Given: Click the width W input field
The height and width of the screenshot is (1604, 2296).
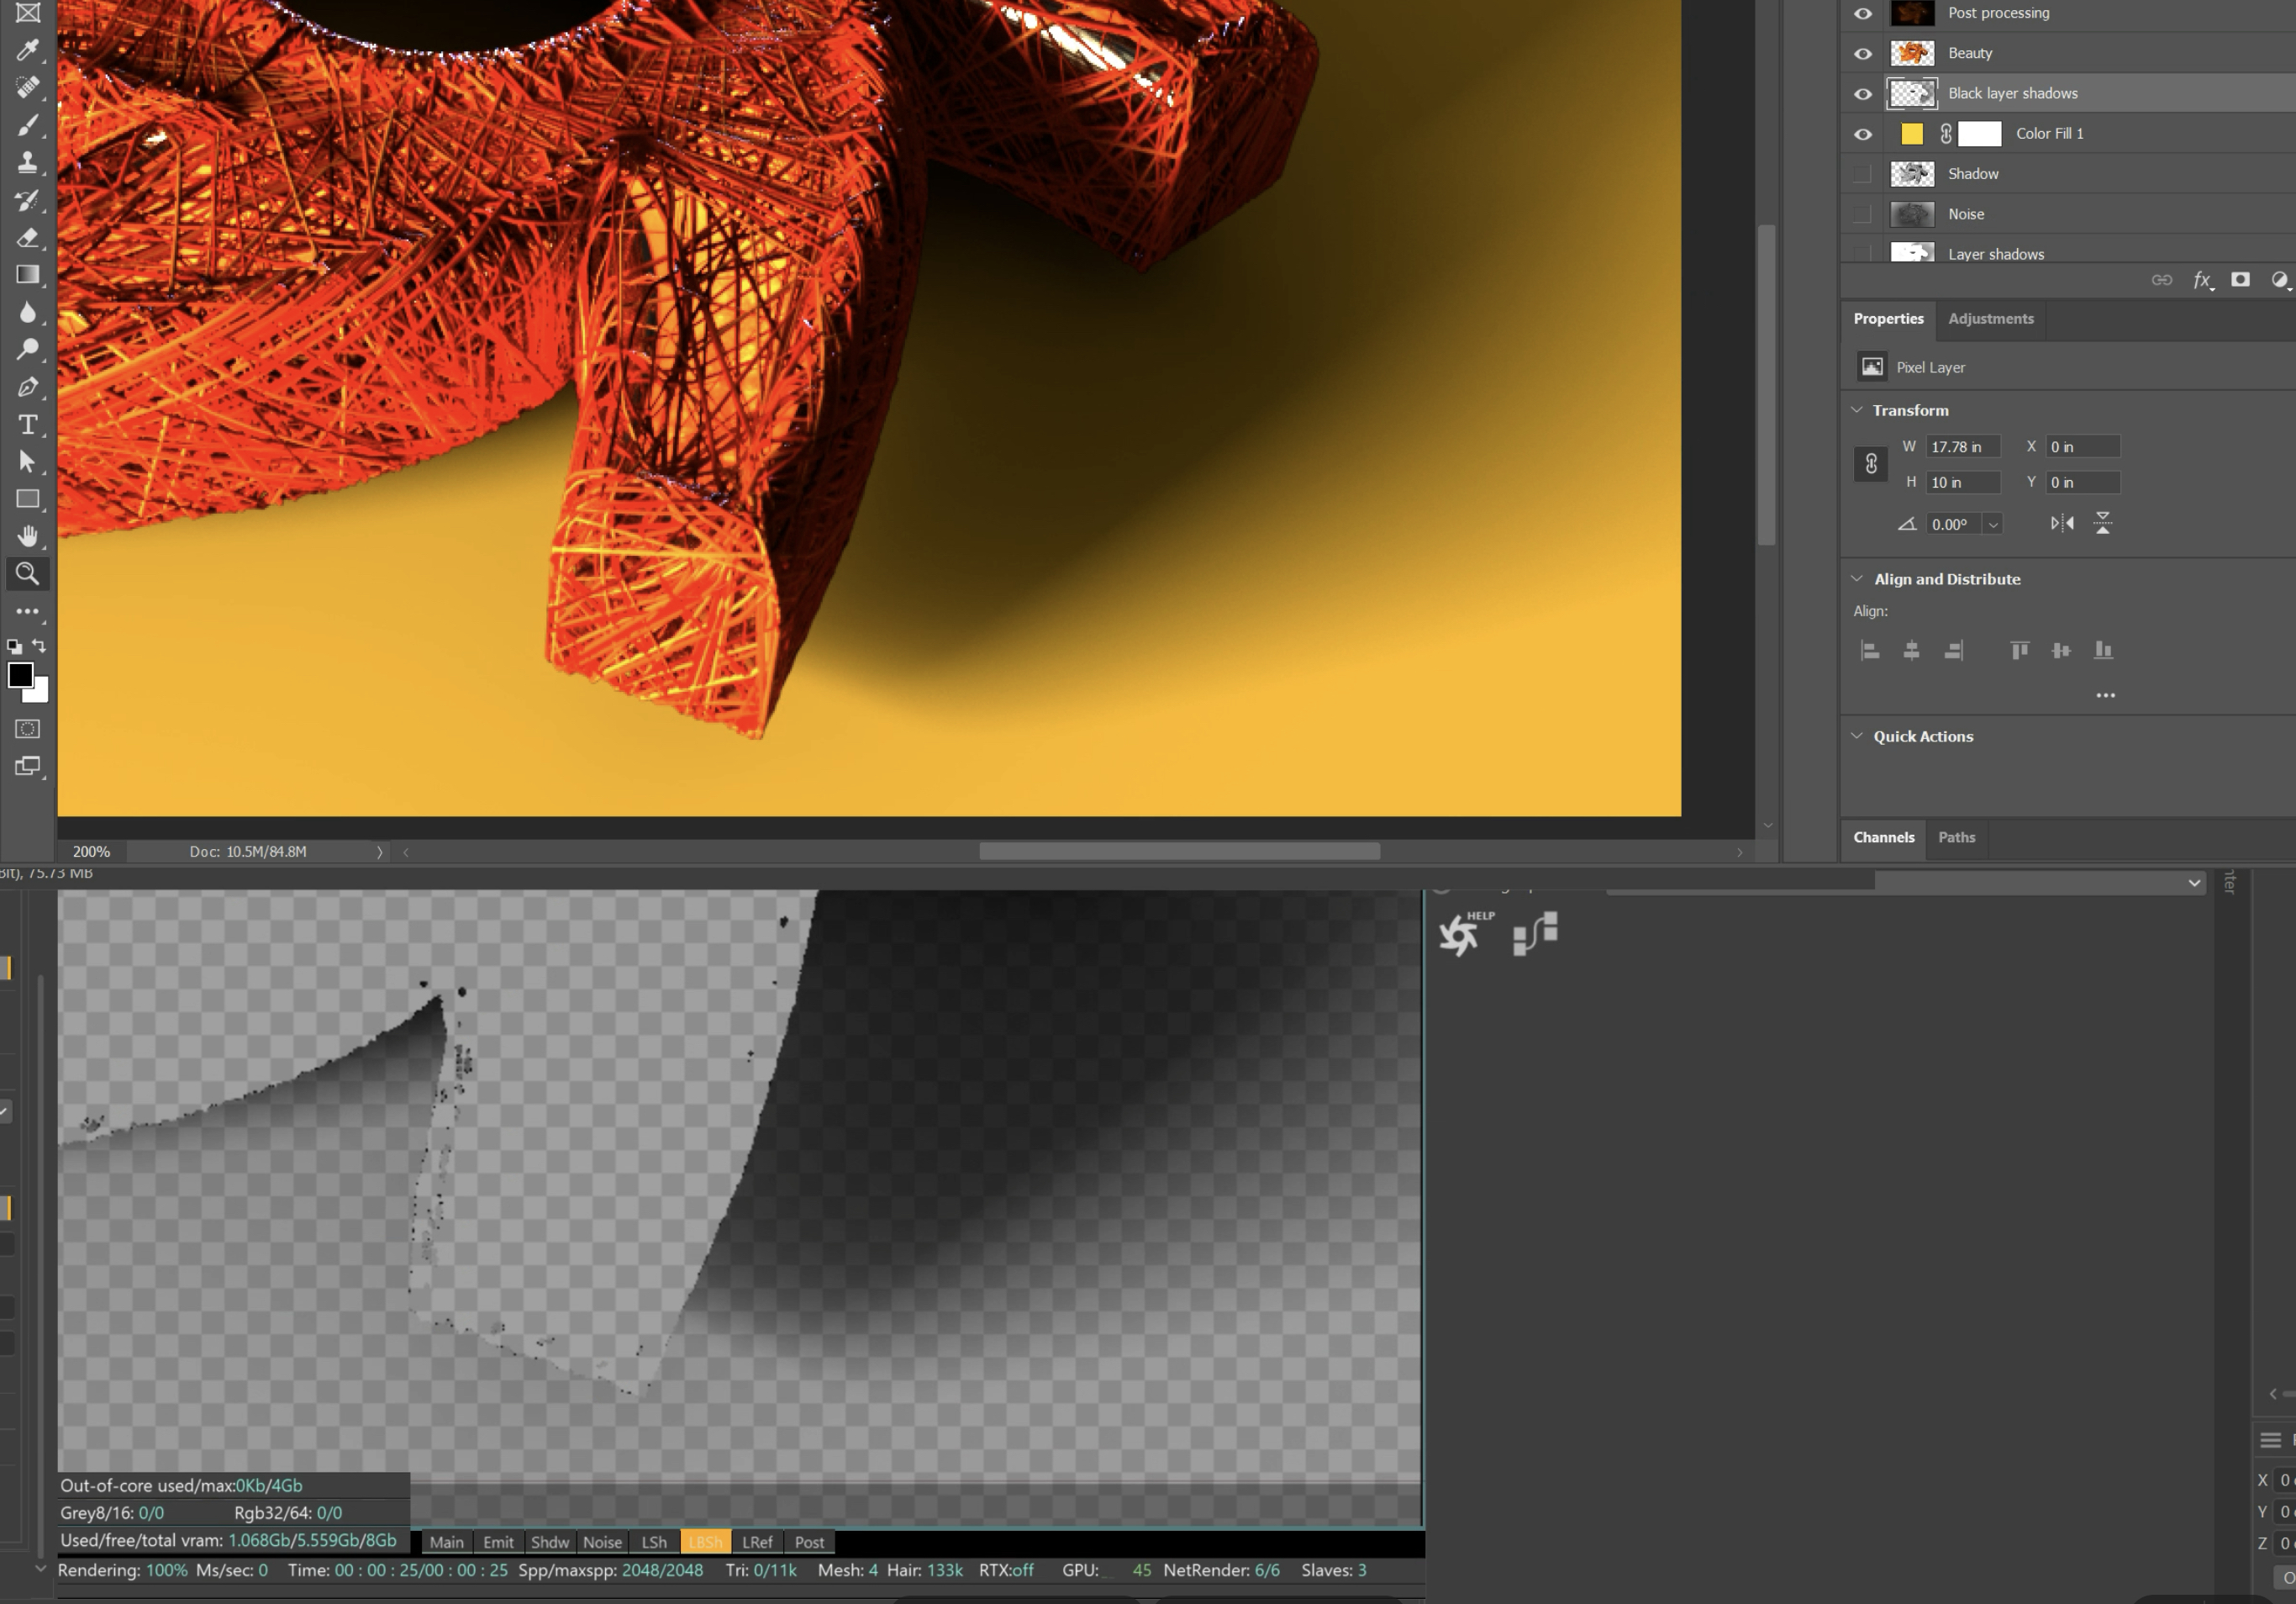Looking at the screenshot, I should pos(1962,447).
